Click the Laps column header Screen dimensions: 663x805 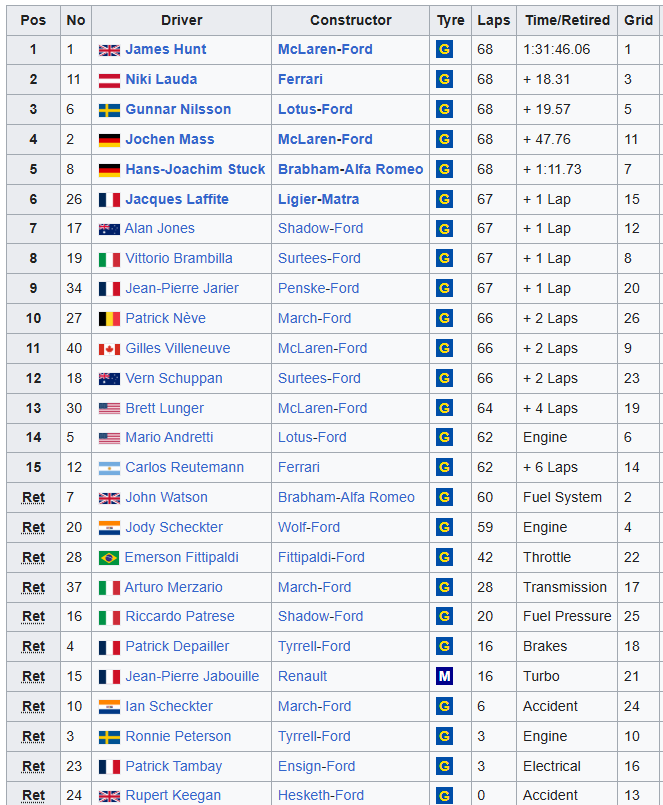coord(494,20)
